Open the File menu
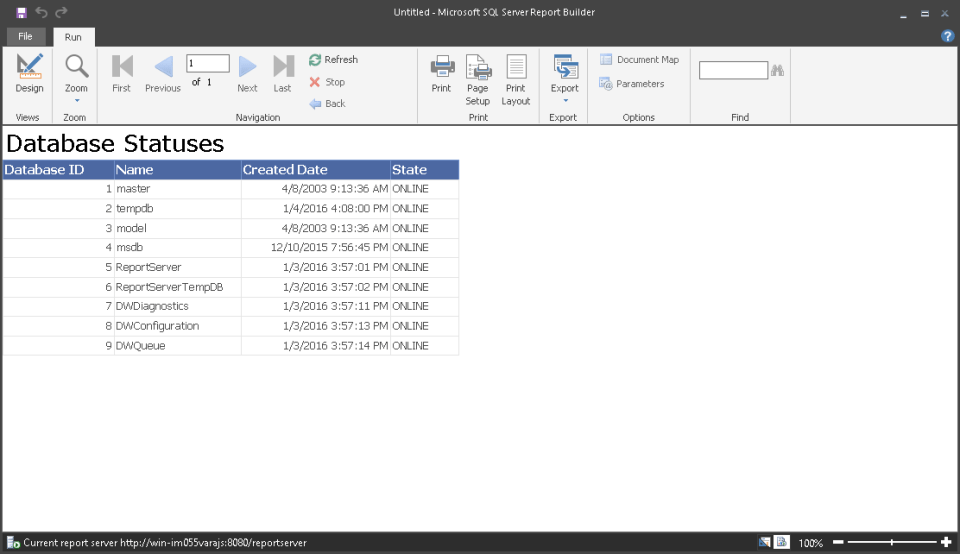 coord(25,37)
